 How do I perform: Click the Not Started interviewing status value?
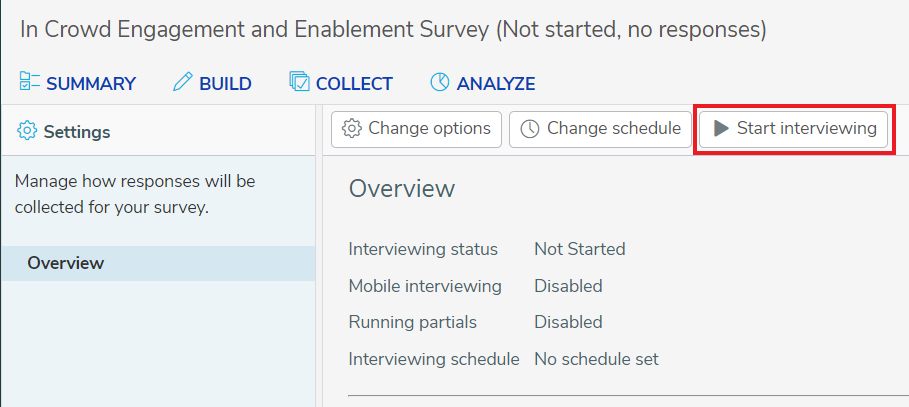point(580,249)
